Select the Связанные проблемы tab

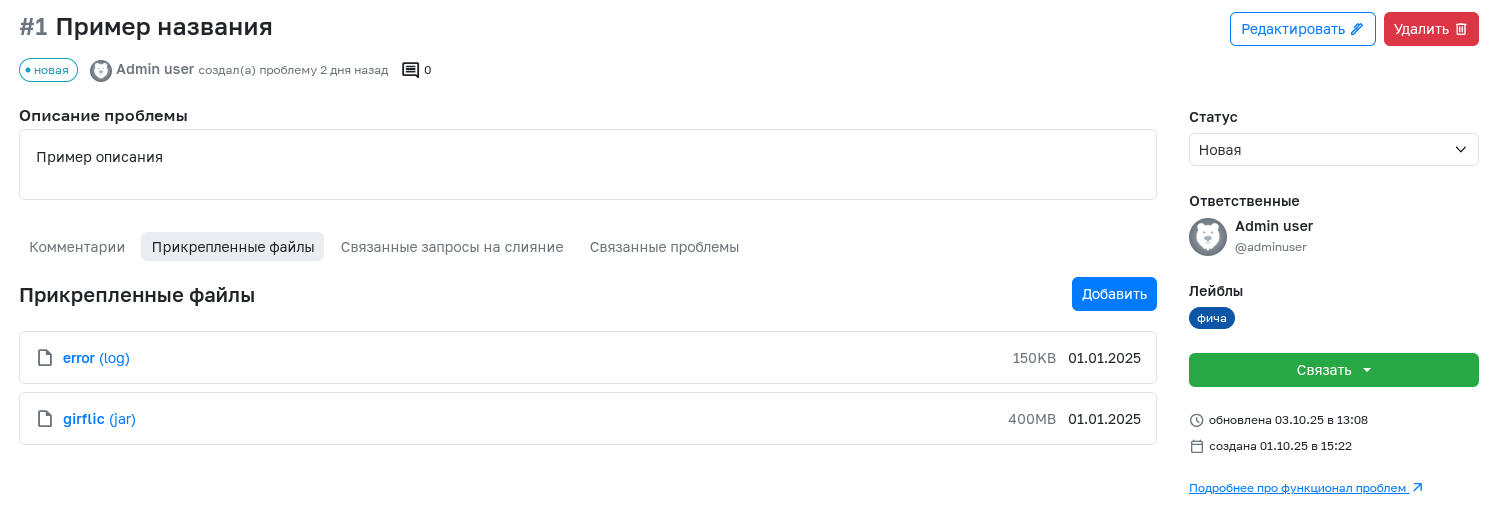pos(664,247)
